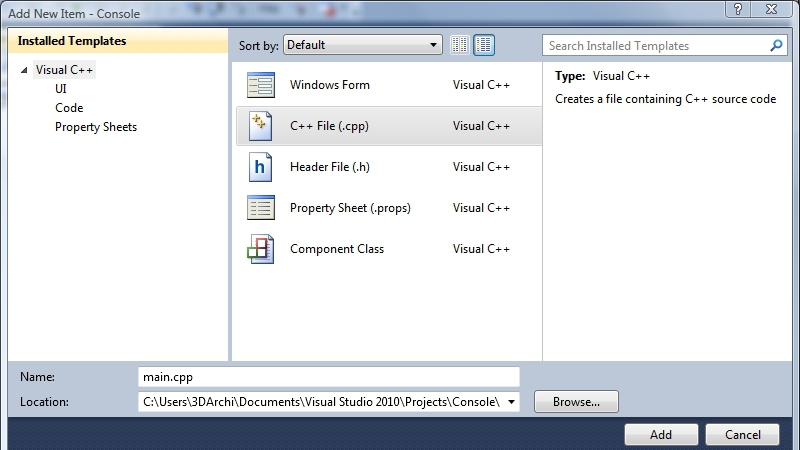Click the search magnifier icon
The image size is (800, 450).
coord(777,46)
